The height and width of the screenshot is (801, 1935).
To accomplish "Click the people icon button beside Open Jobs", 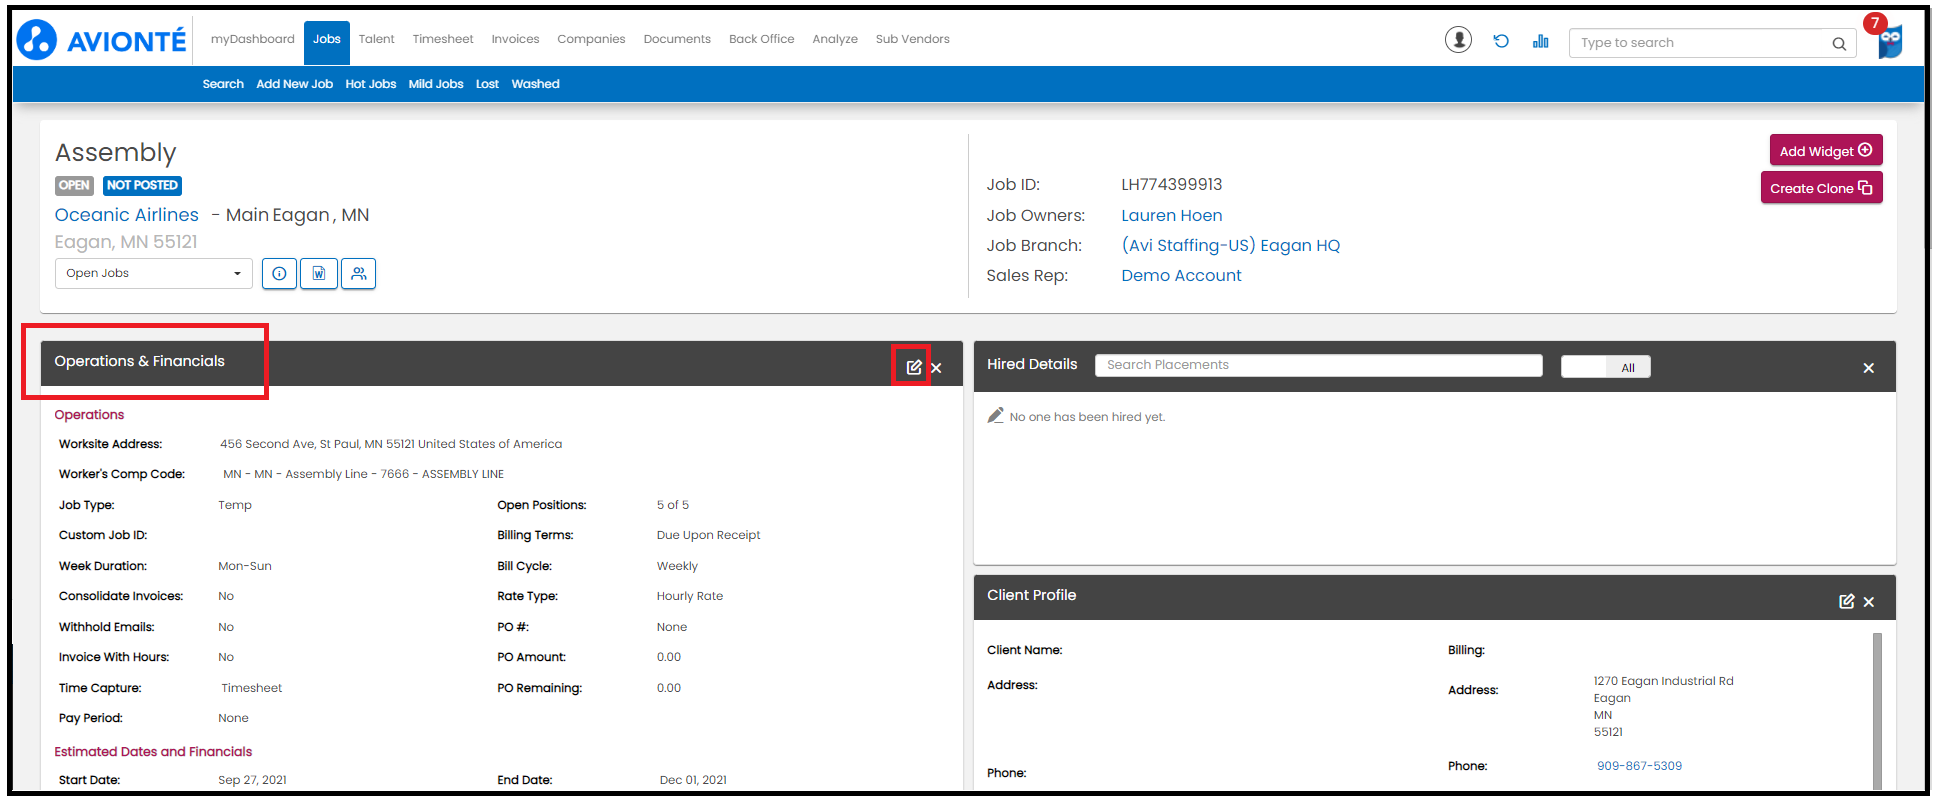I will (359, 274).
